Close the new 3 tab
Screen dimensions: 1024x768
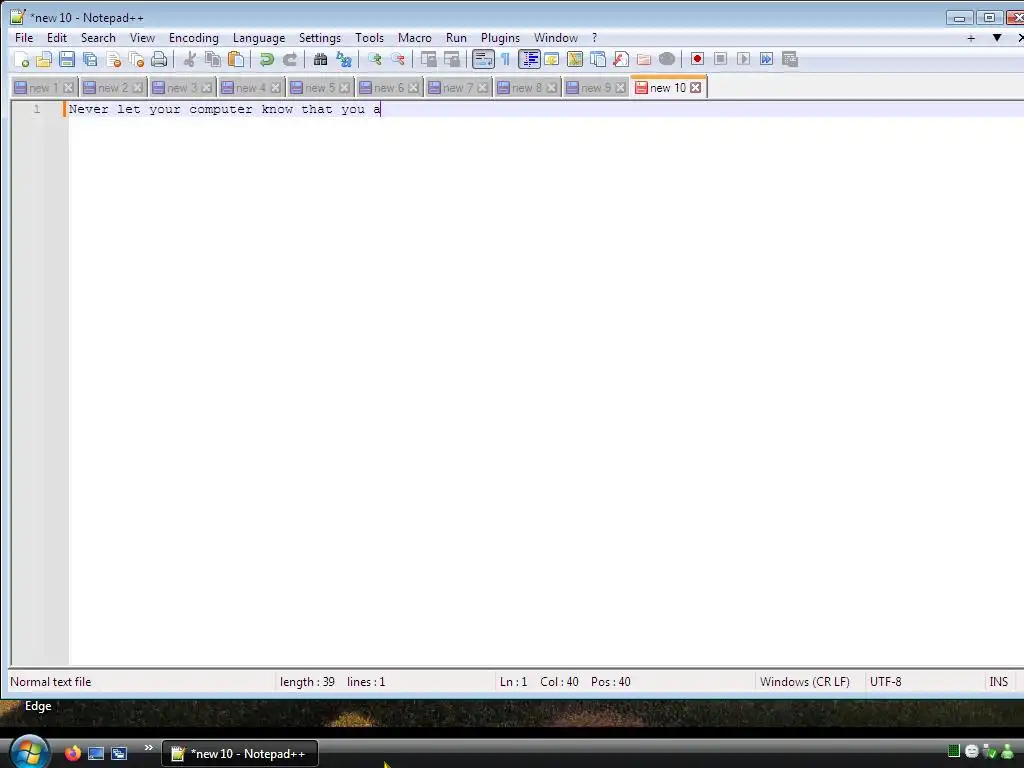(206, 88)
